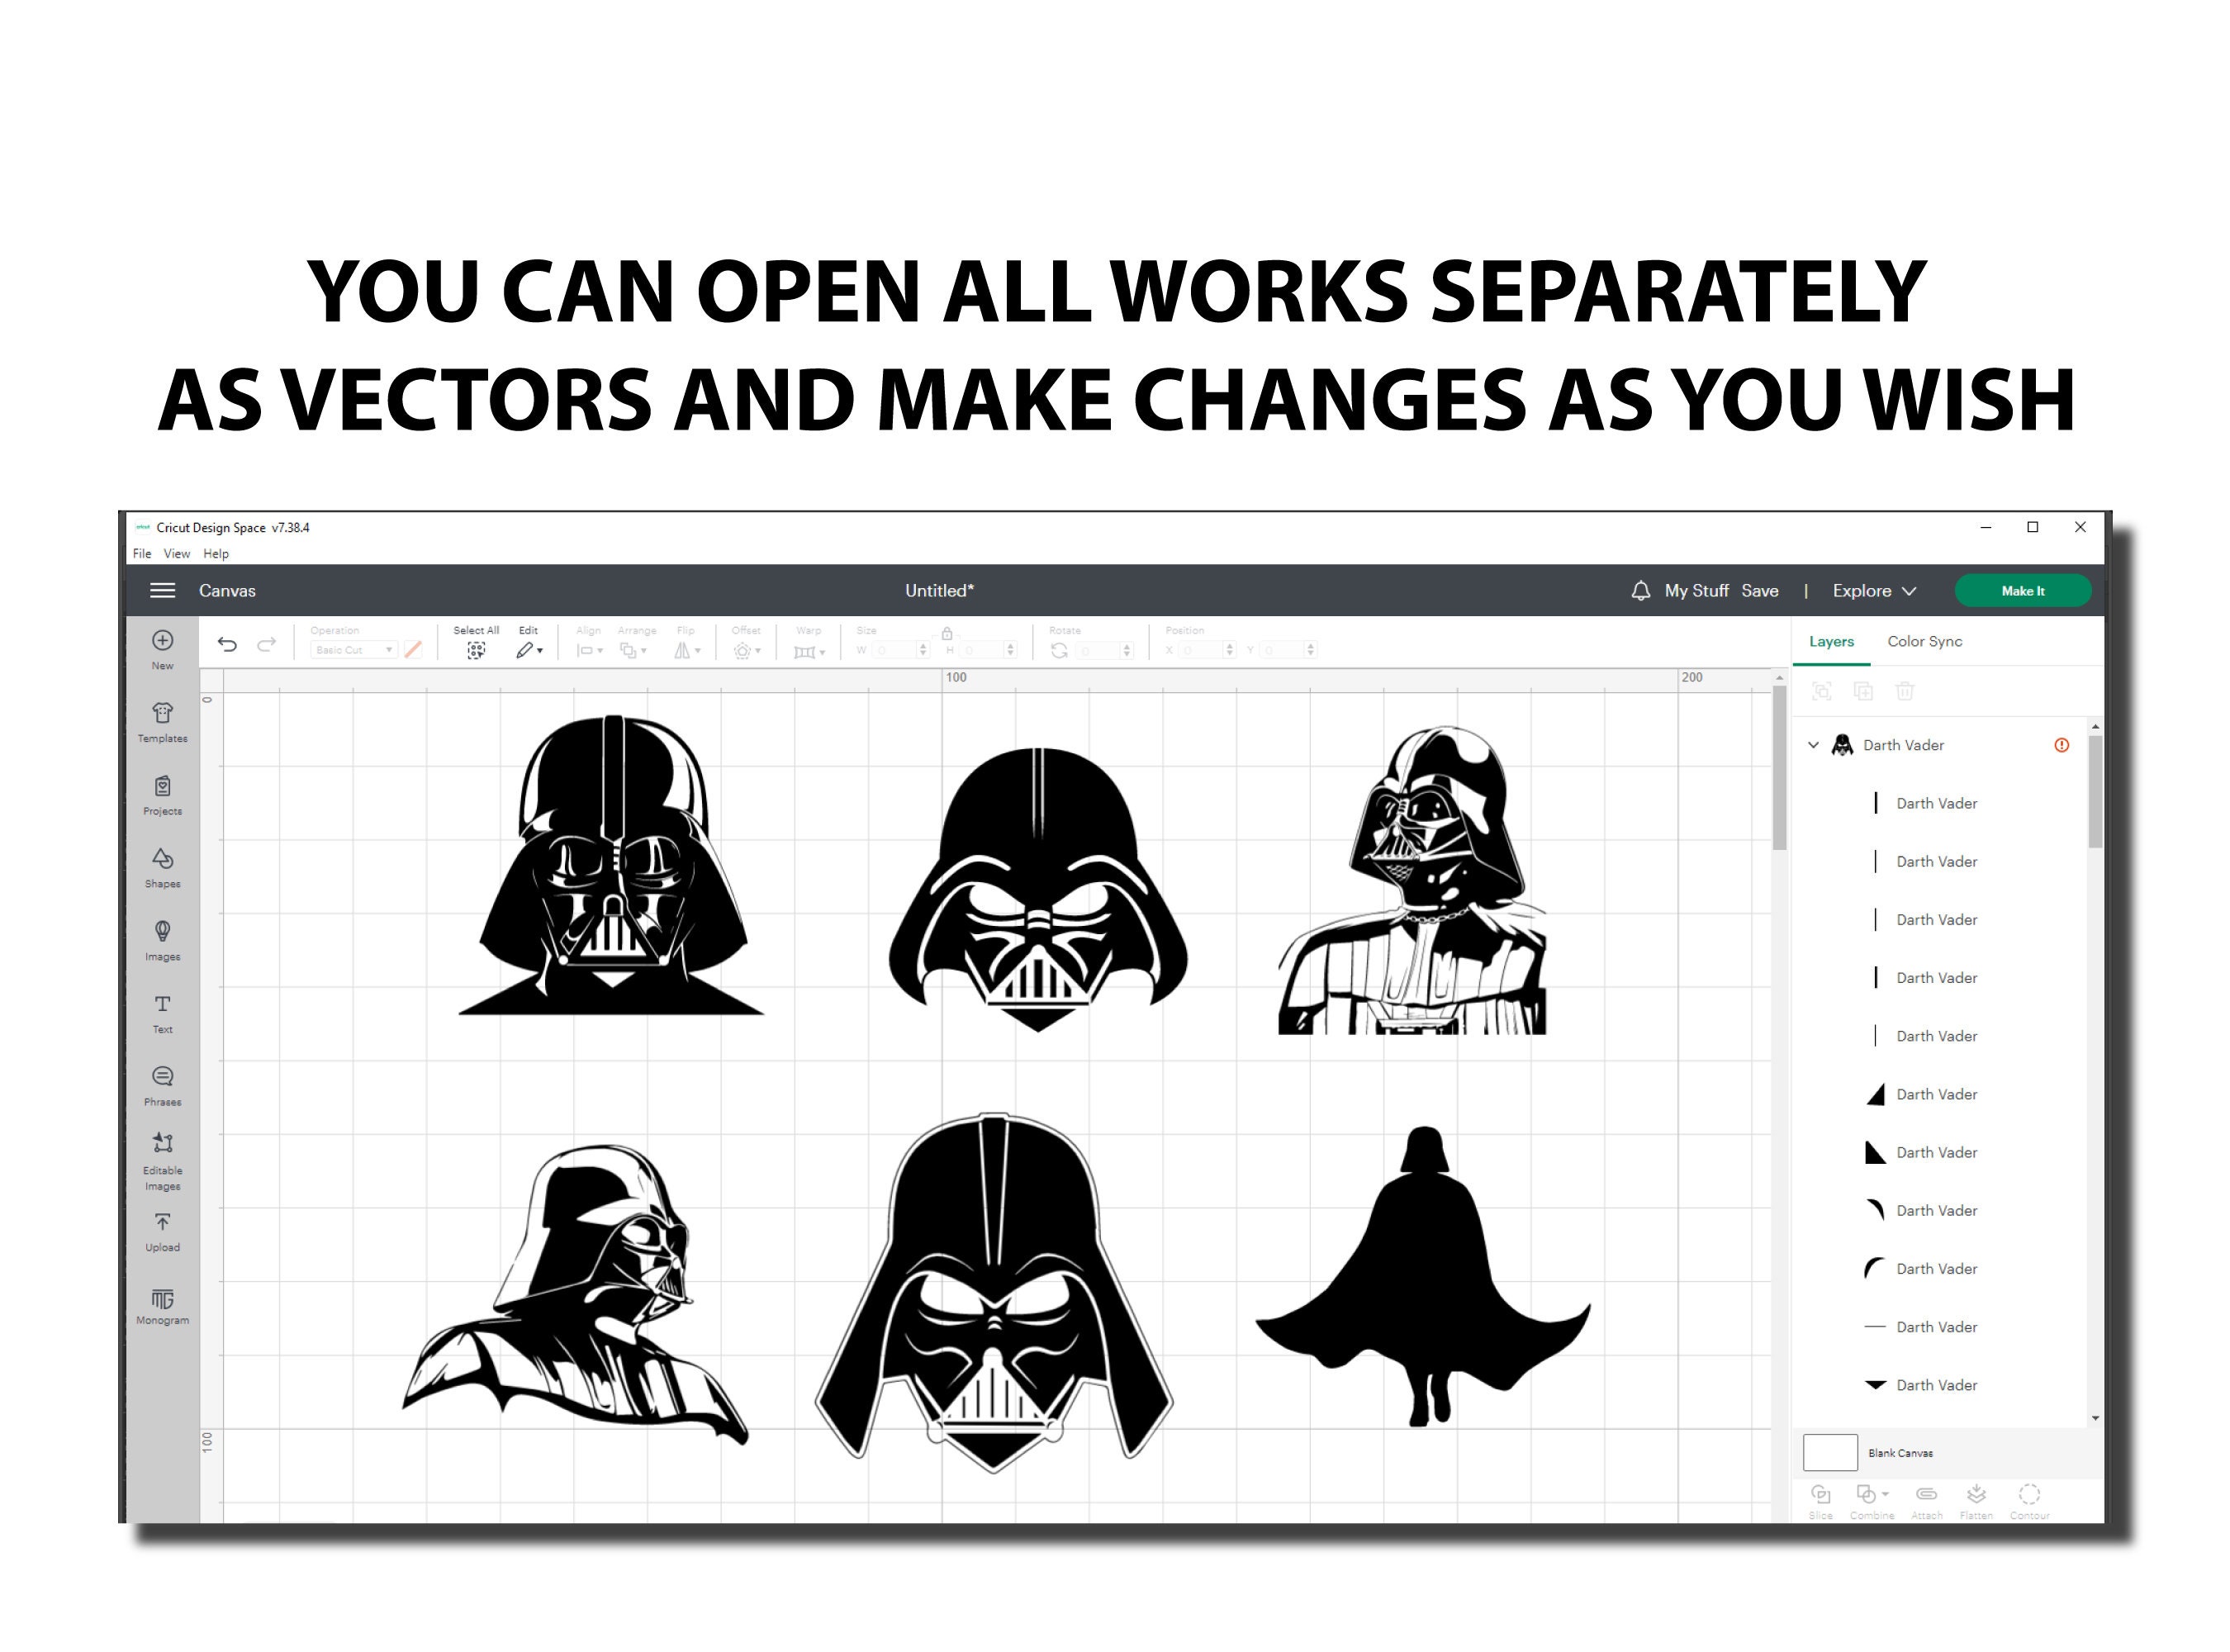2230x1652 pixels.
Task: Toggle the hamburger menu icon
Action: [163, 590]
